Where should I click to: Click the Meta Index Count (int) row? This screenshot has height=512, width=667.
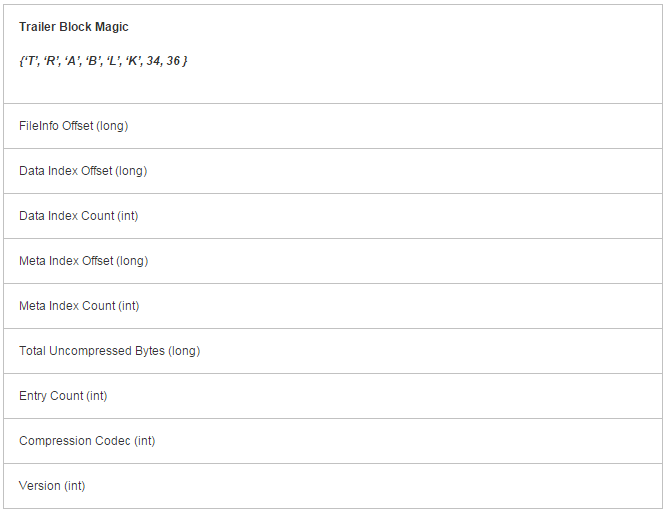(333, 306)
